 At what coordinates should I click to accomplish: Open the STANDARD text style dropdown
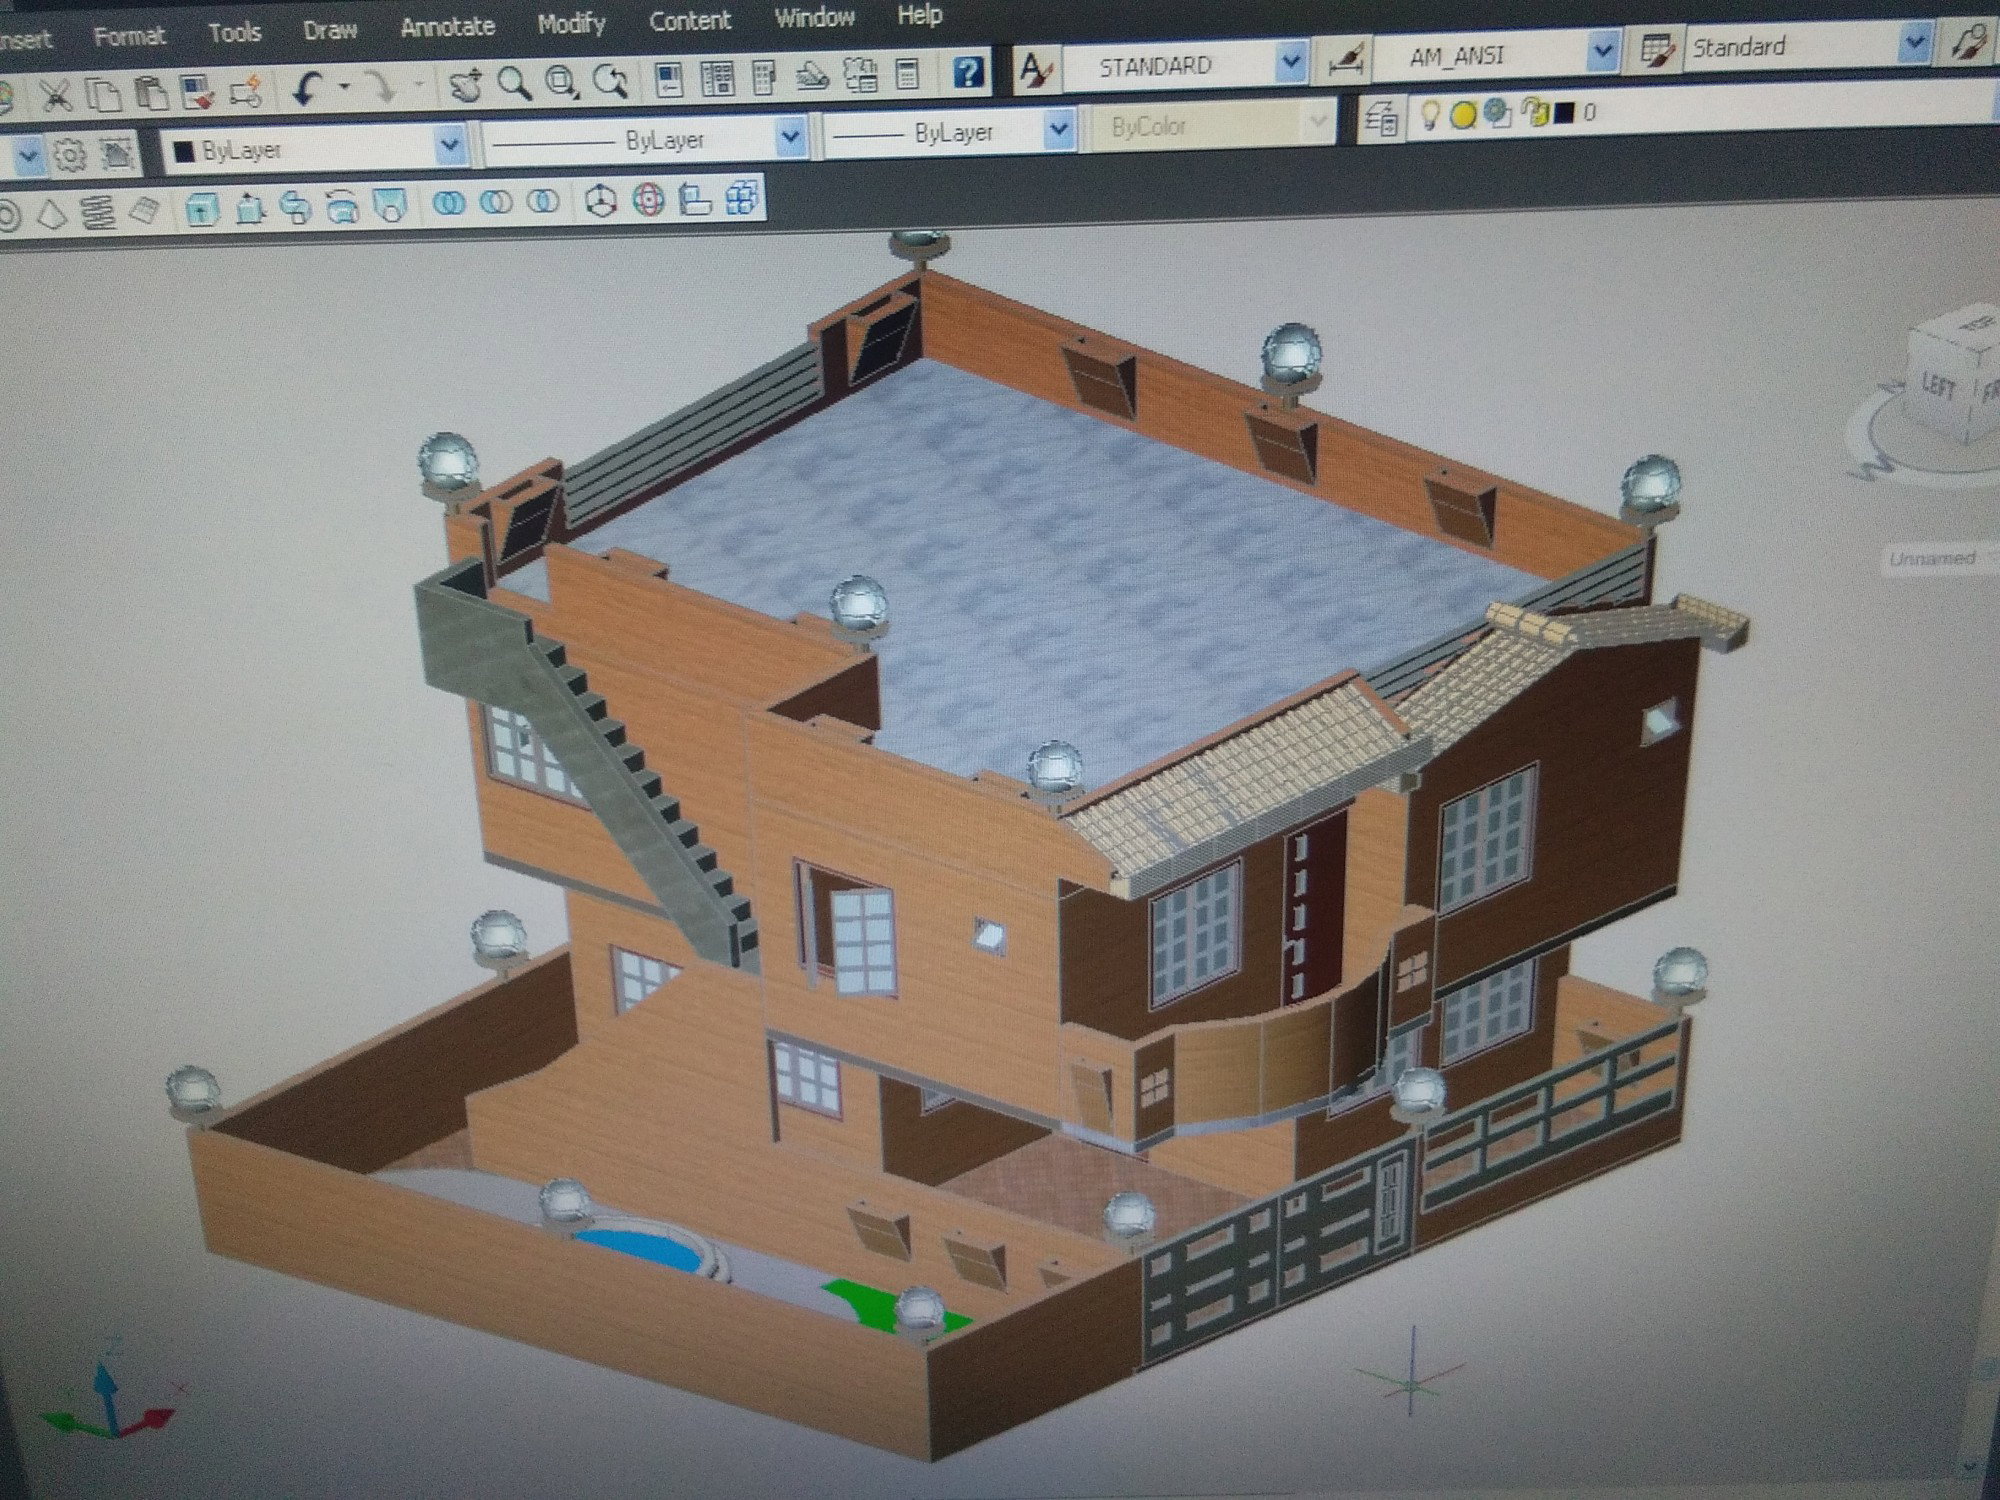click(x=1291, y=63)
